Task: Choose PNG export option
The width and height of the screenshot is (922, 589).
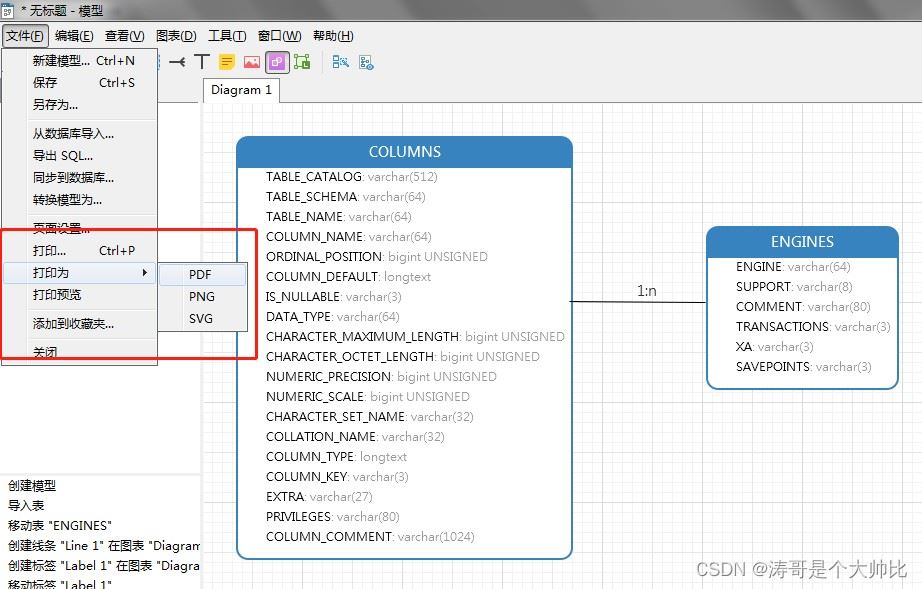Action: 201,296
